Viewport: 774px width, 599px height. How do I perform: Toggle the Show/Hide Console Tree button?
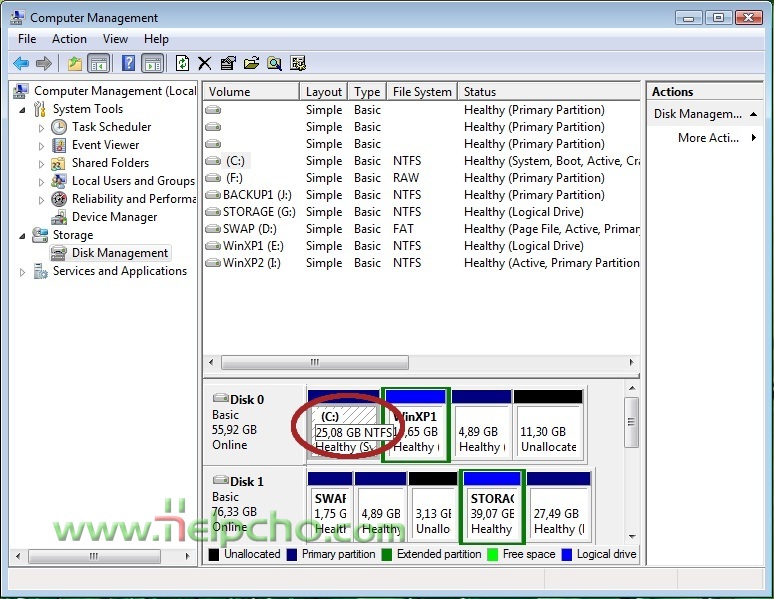(x=99, y=63)
